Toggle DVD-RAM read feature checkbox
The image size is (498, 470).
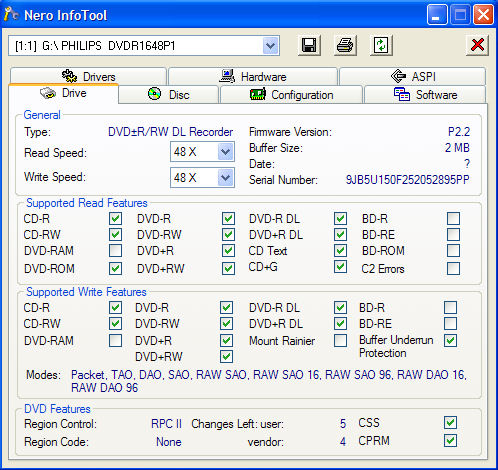[115, 250]
